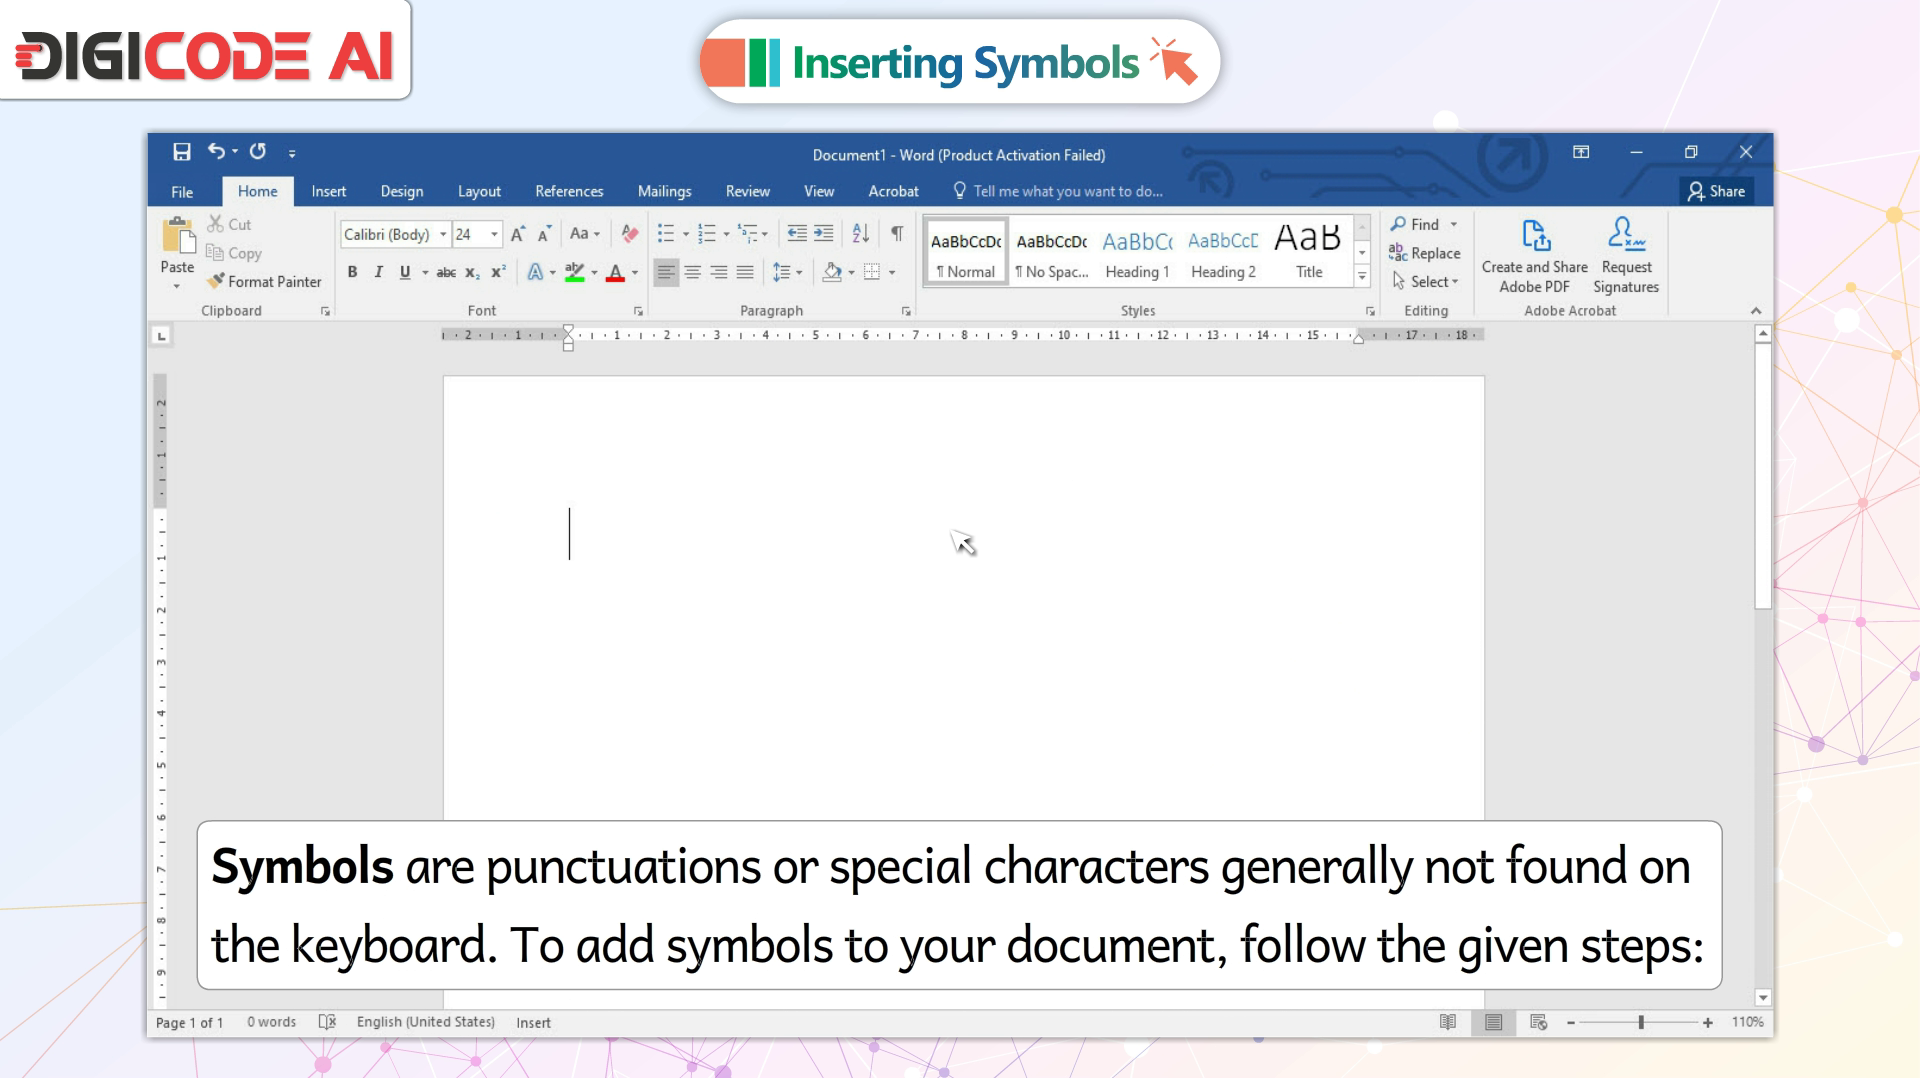
Task: Toggle Bold formatting
Action: [352, 272]
